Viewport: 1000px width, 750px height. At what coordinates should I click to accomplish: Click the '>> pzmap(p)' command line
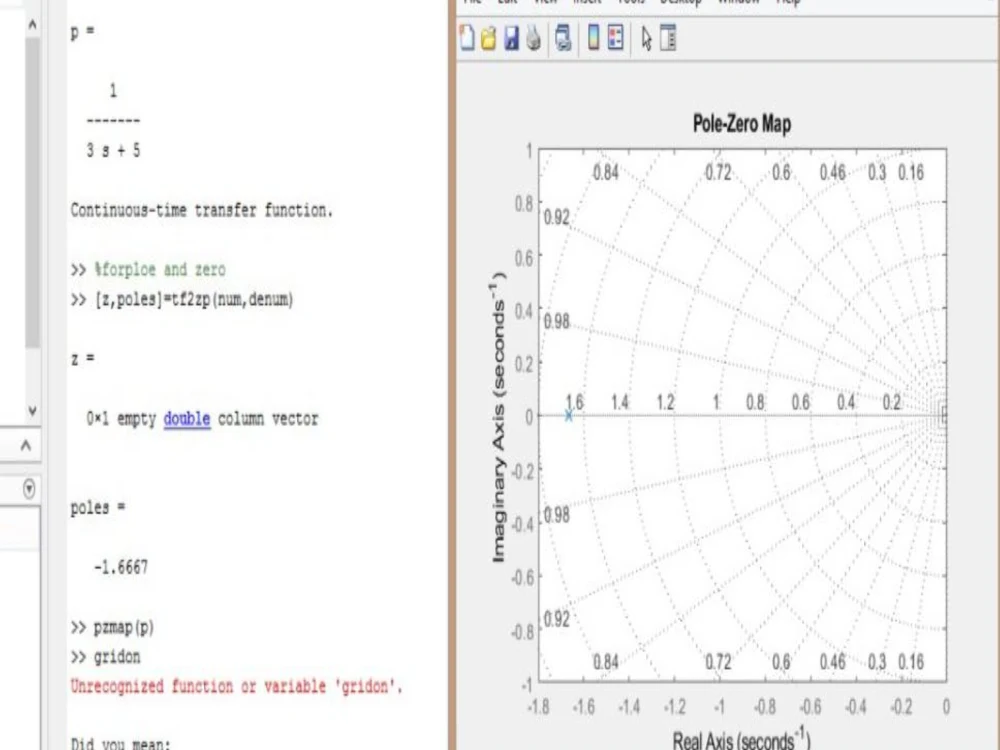(x=112, y=628)
